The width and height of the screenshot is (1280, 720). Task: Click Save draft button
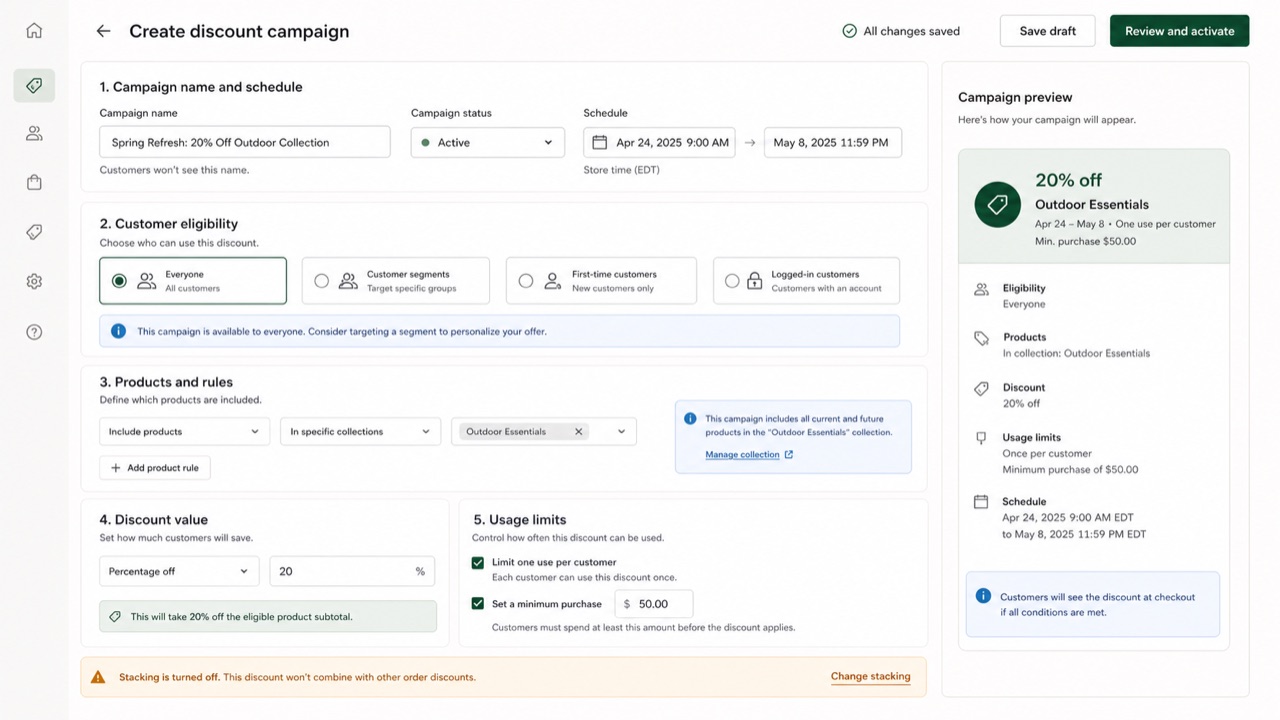pyautogui.click(x=1048, y=31)
